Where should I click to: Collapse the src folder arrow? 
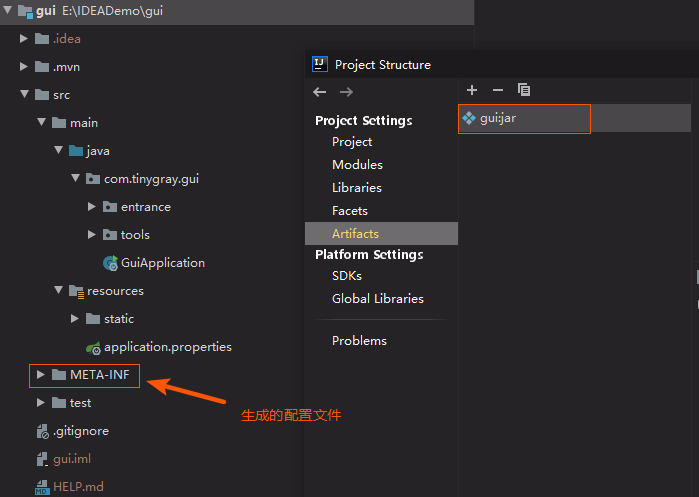(x=25, y=94)
